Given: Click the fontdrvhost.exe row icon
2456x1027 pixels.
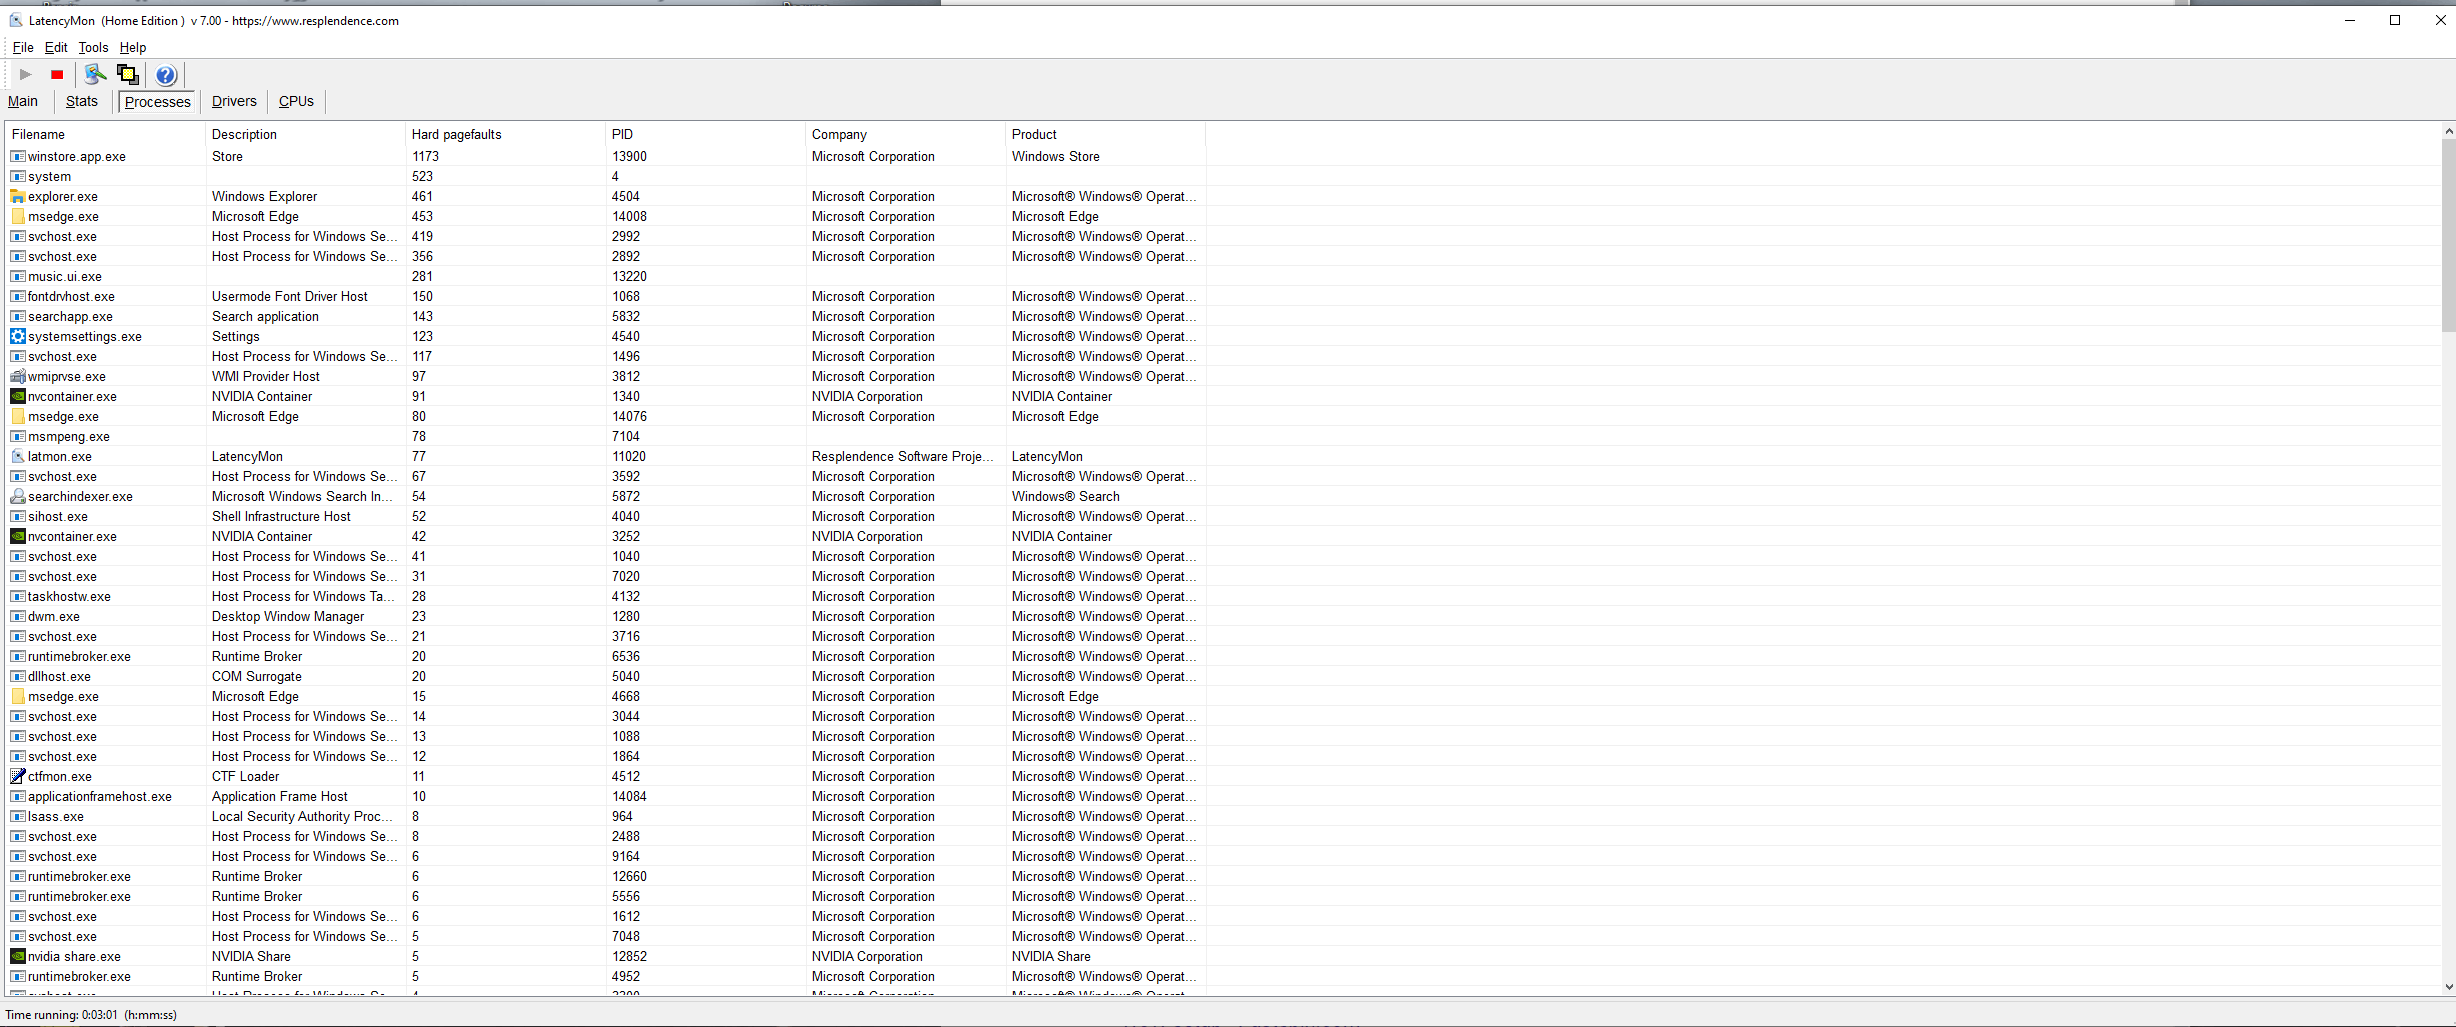Looking at the screenshot, I should coord(18,296).
